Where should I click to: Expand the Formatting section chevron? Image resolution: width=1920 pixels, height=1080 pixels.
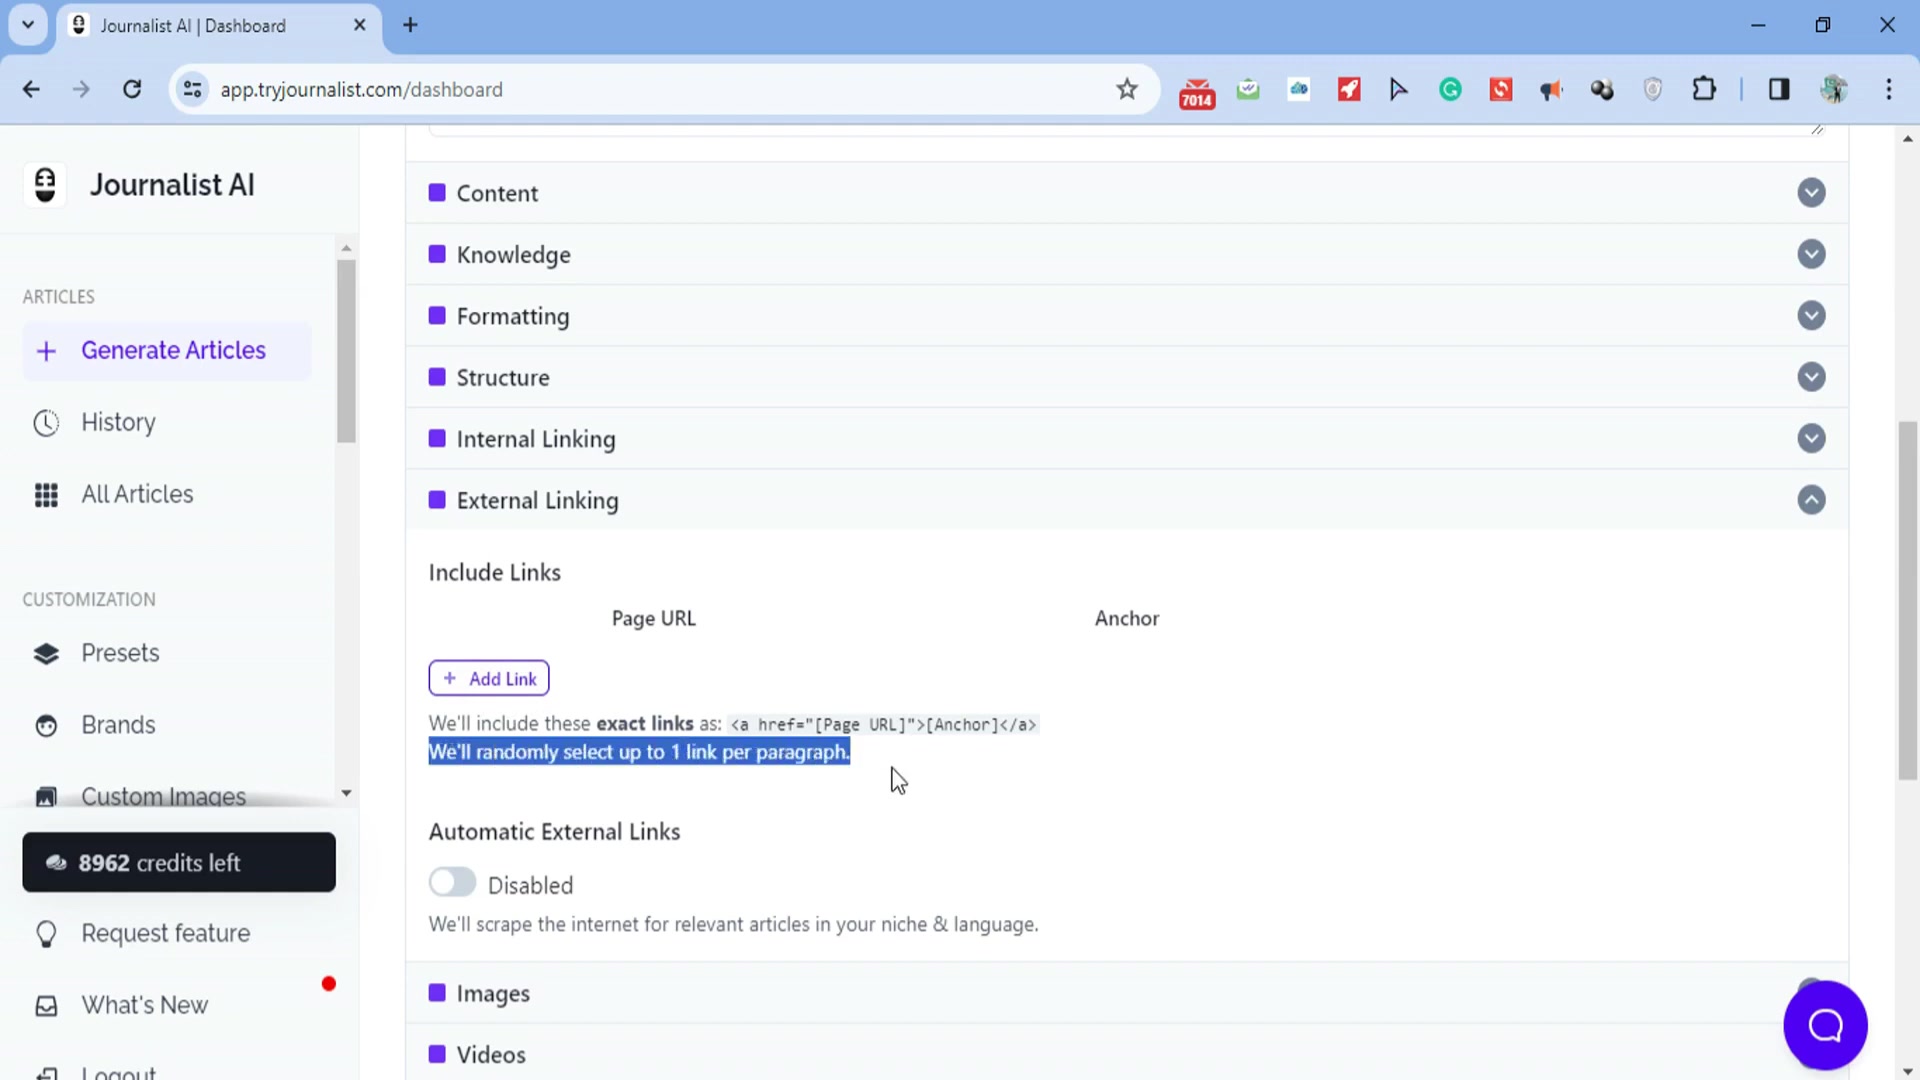pyautogui.click(x=1811, y=316)
